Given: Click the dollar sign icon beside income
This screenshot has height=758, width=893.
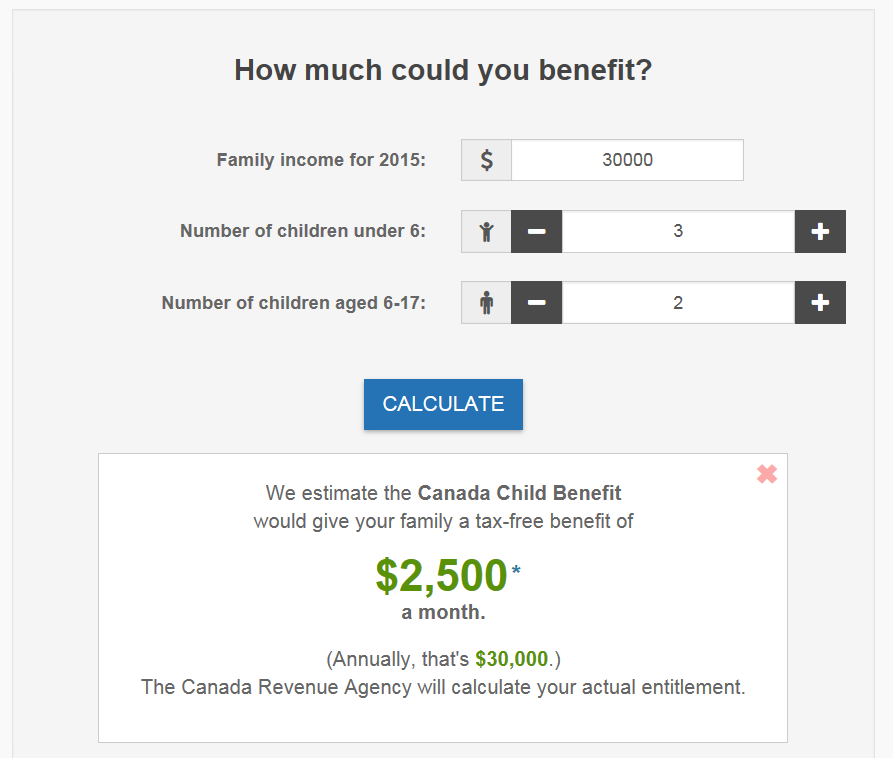Looking at the screenshot, I should pyautogui.click(x=486, y=160).
